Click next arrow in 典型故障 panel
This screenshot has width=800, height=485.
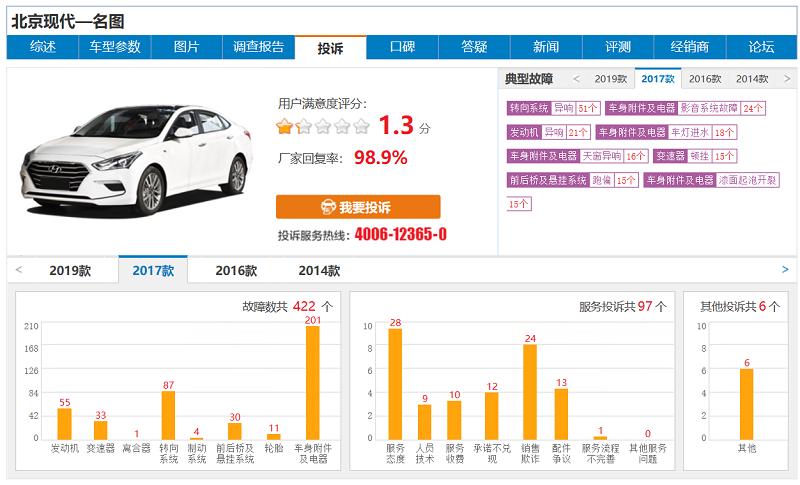(x=787, y=79)
